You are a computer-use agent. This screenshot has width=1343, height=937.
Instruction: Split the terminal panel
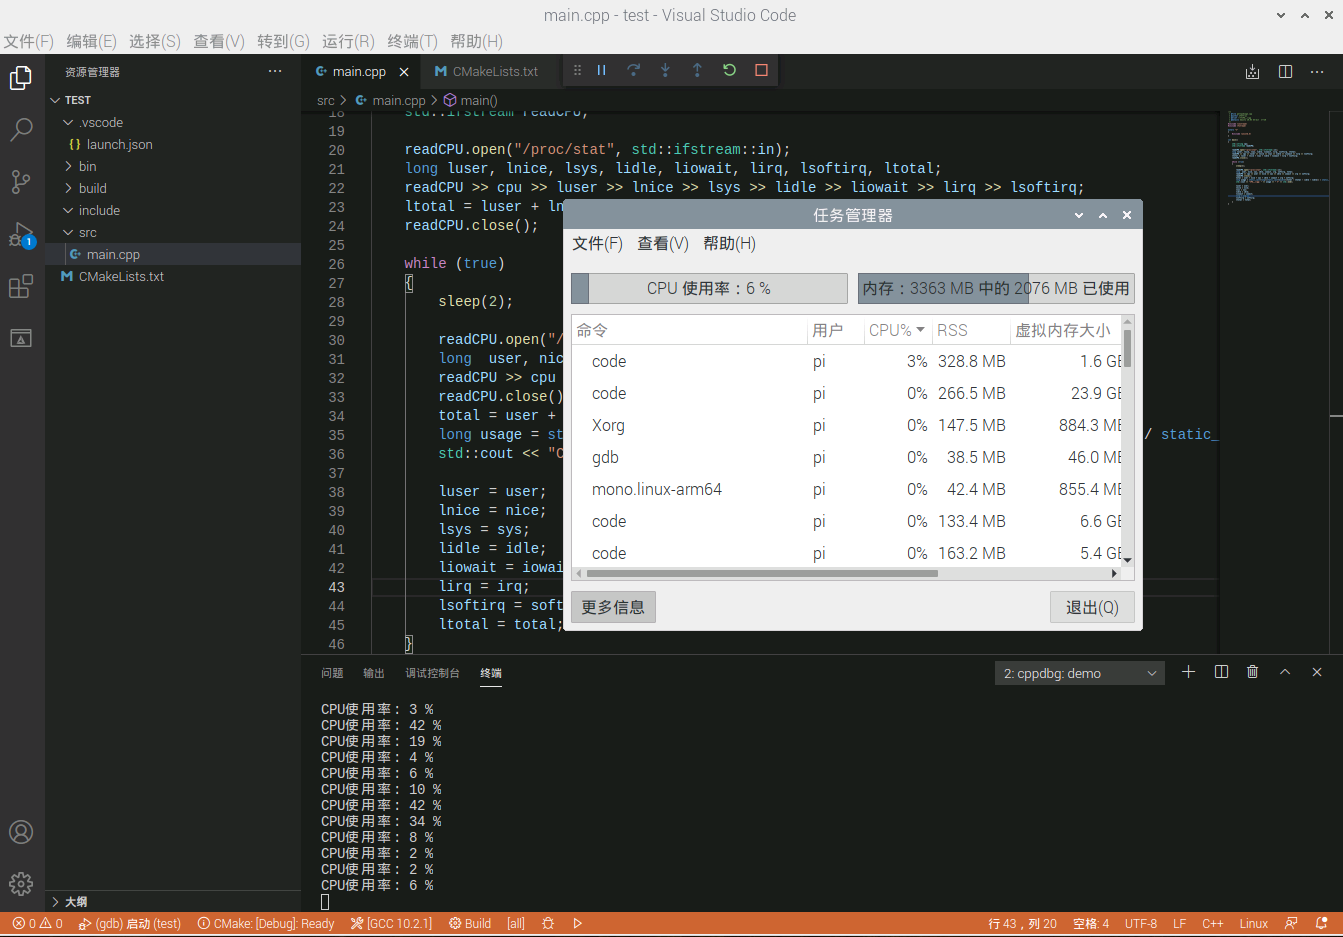(1221, 672)
